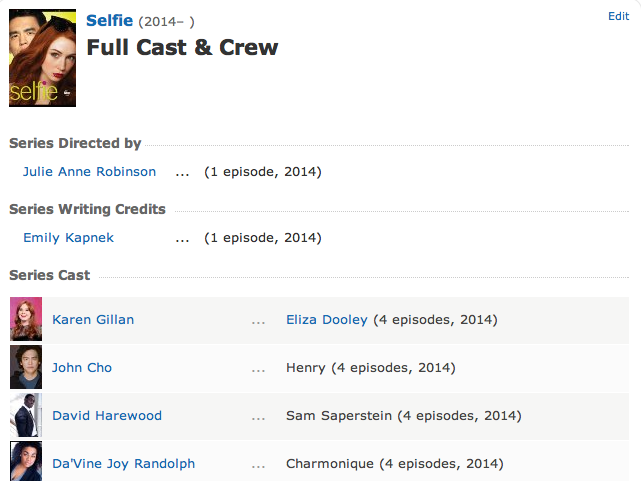This screenshot has height=481, width=641.
Task: Click Karen Gillan's headshot thumbnail
Action: 26,319
